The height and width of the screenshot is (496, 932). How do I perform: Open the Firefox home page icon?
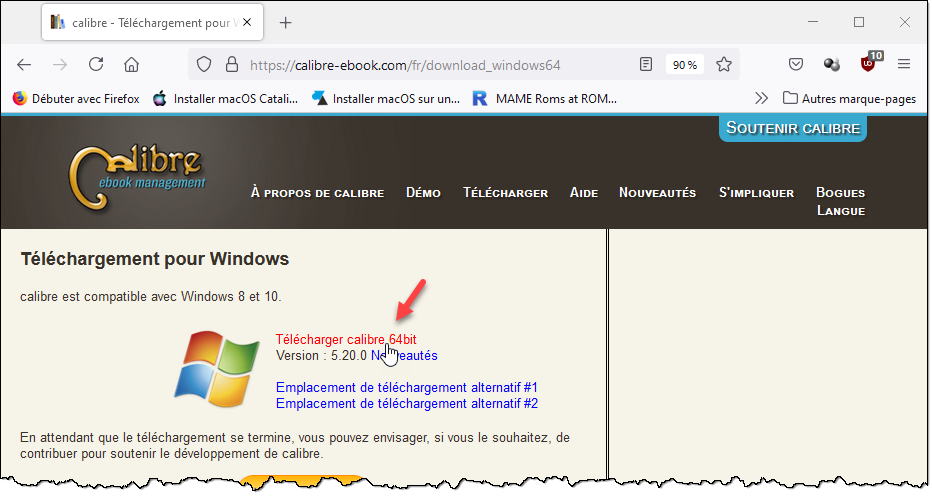pos(131,64)
